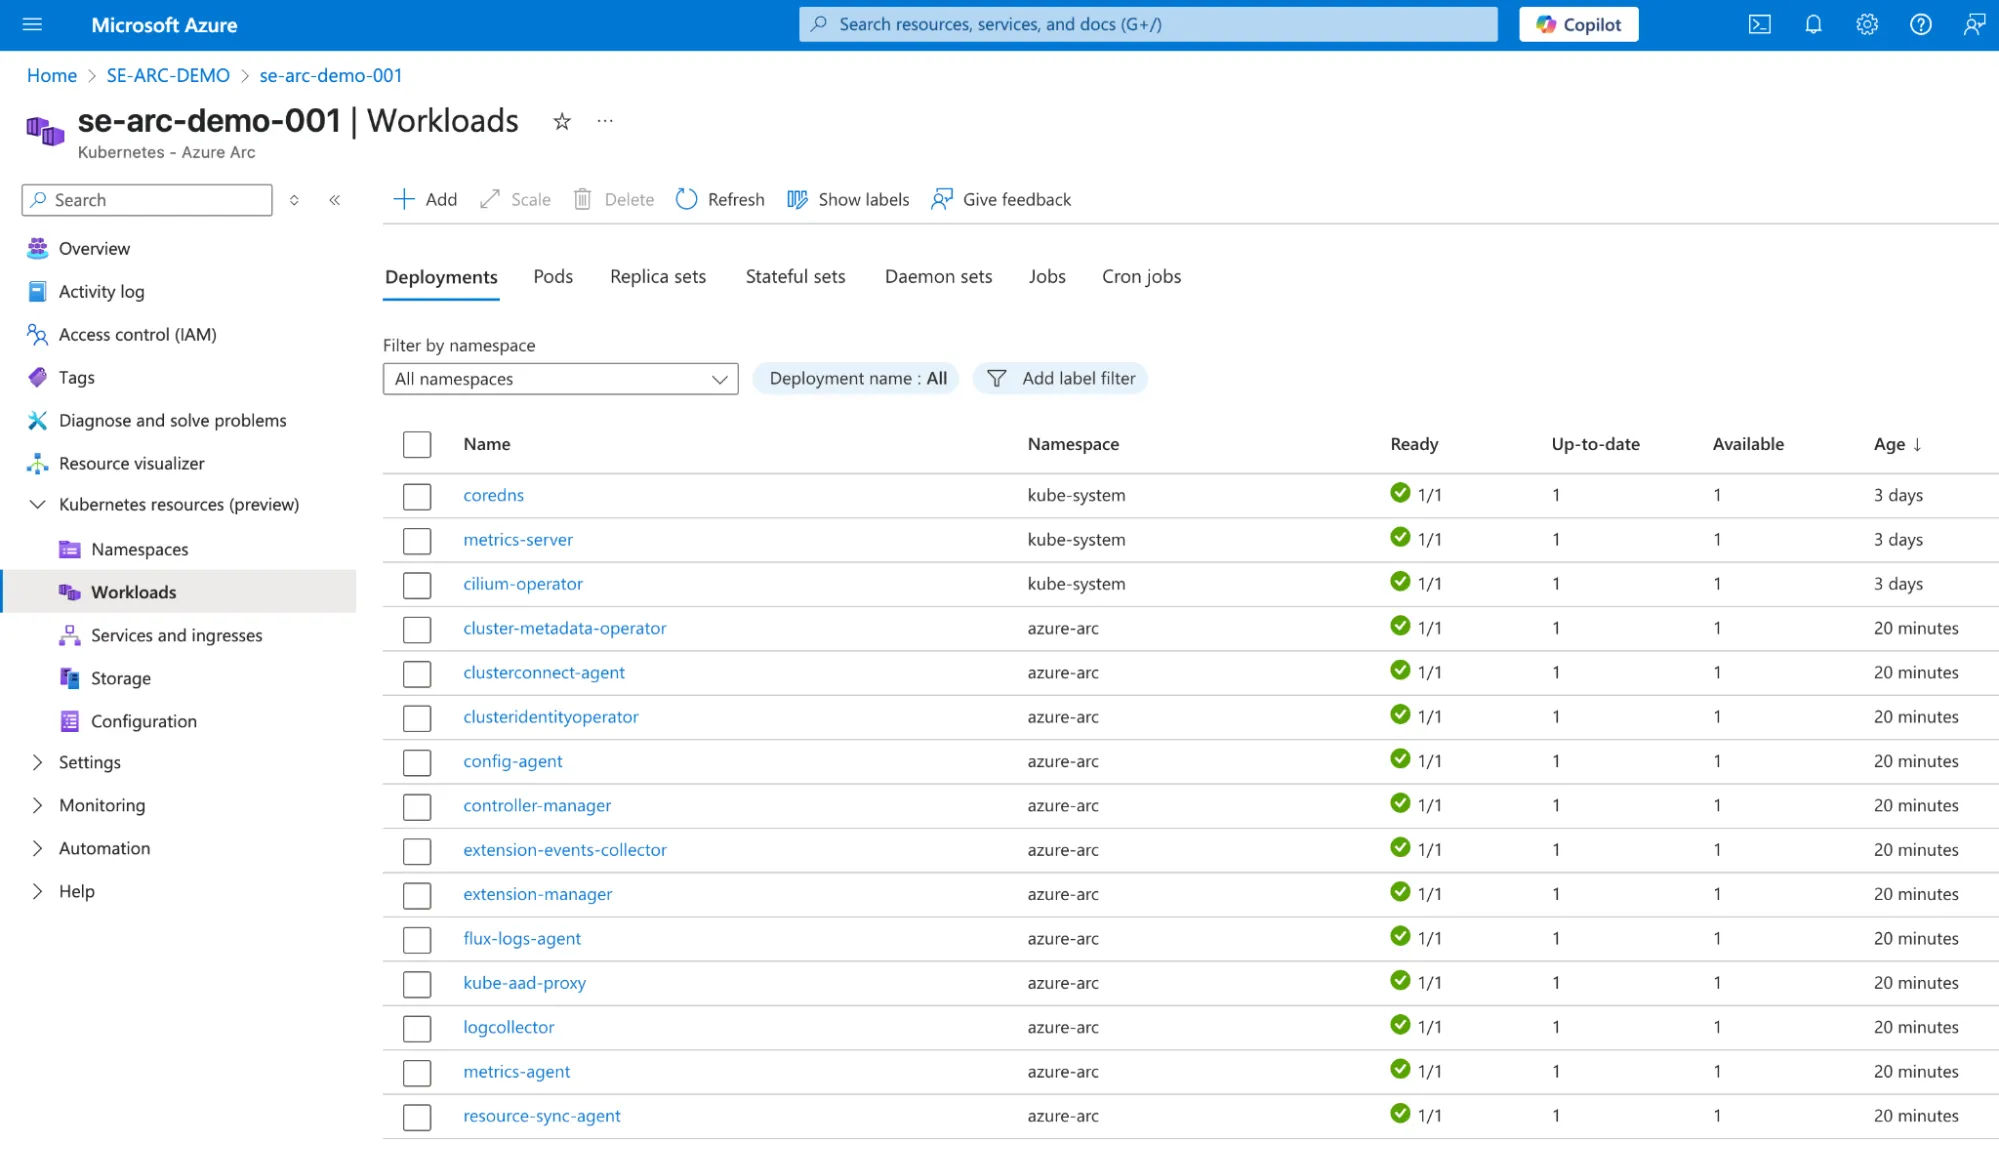Open Copilot button in header
Viewport: 1999px width, 1156px height.
1578,24
